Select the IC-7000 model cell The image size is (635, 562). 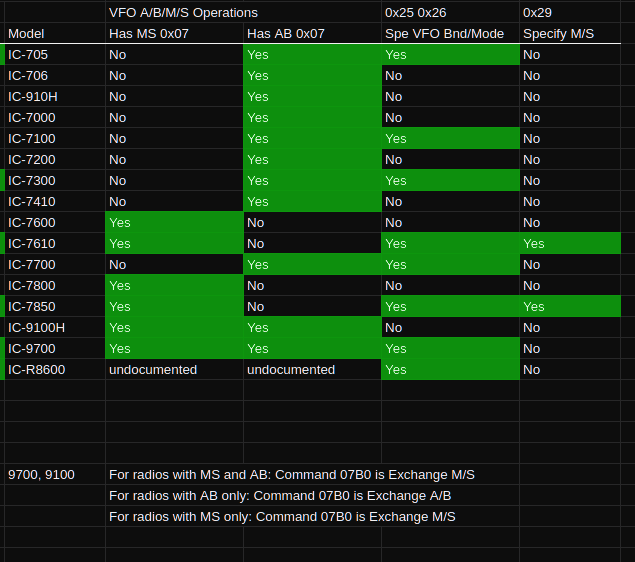click(55, 118)
